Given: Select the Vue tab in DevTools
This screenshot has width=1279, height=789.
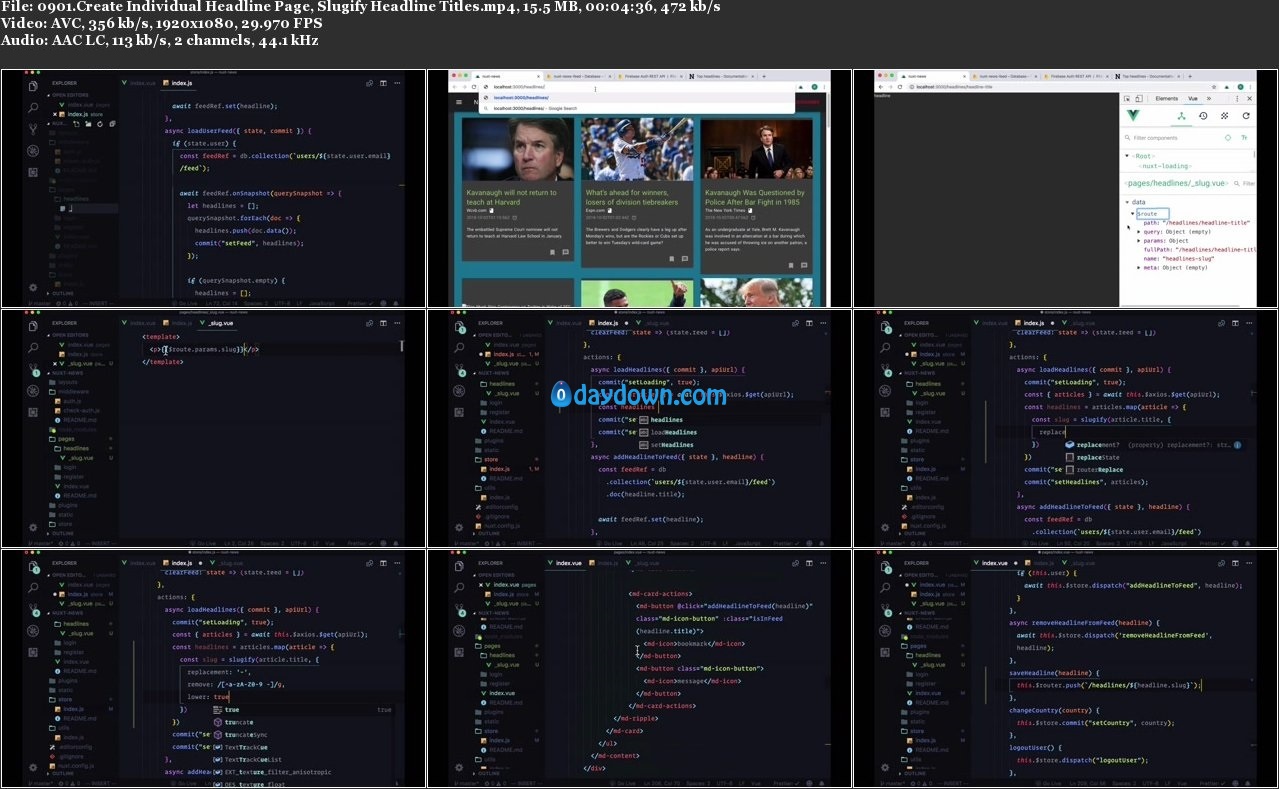Looking at the screenshot, I should (1192, 99).
